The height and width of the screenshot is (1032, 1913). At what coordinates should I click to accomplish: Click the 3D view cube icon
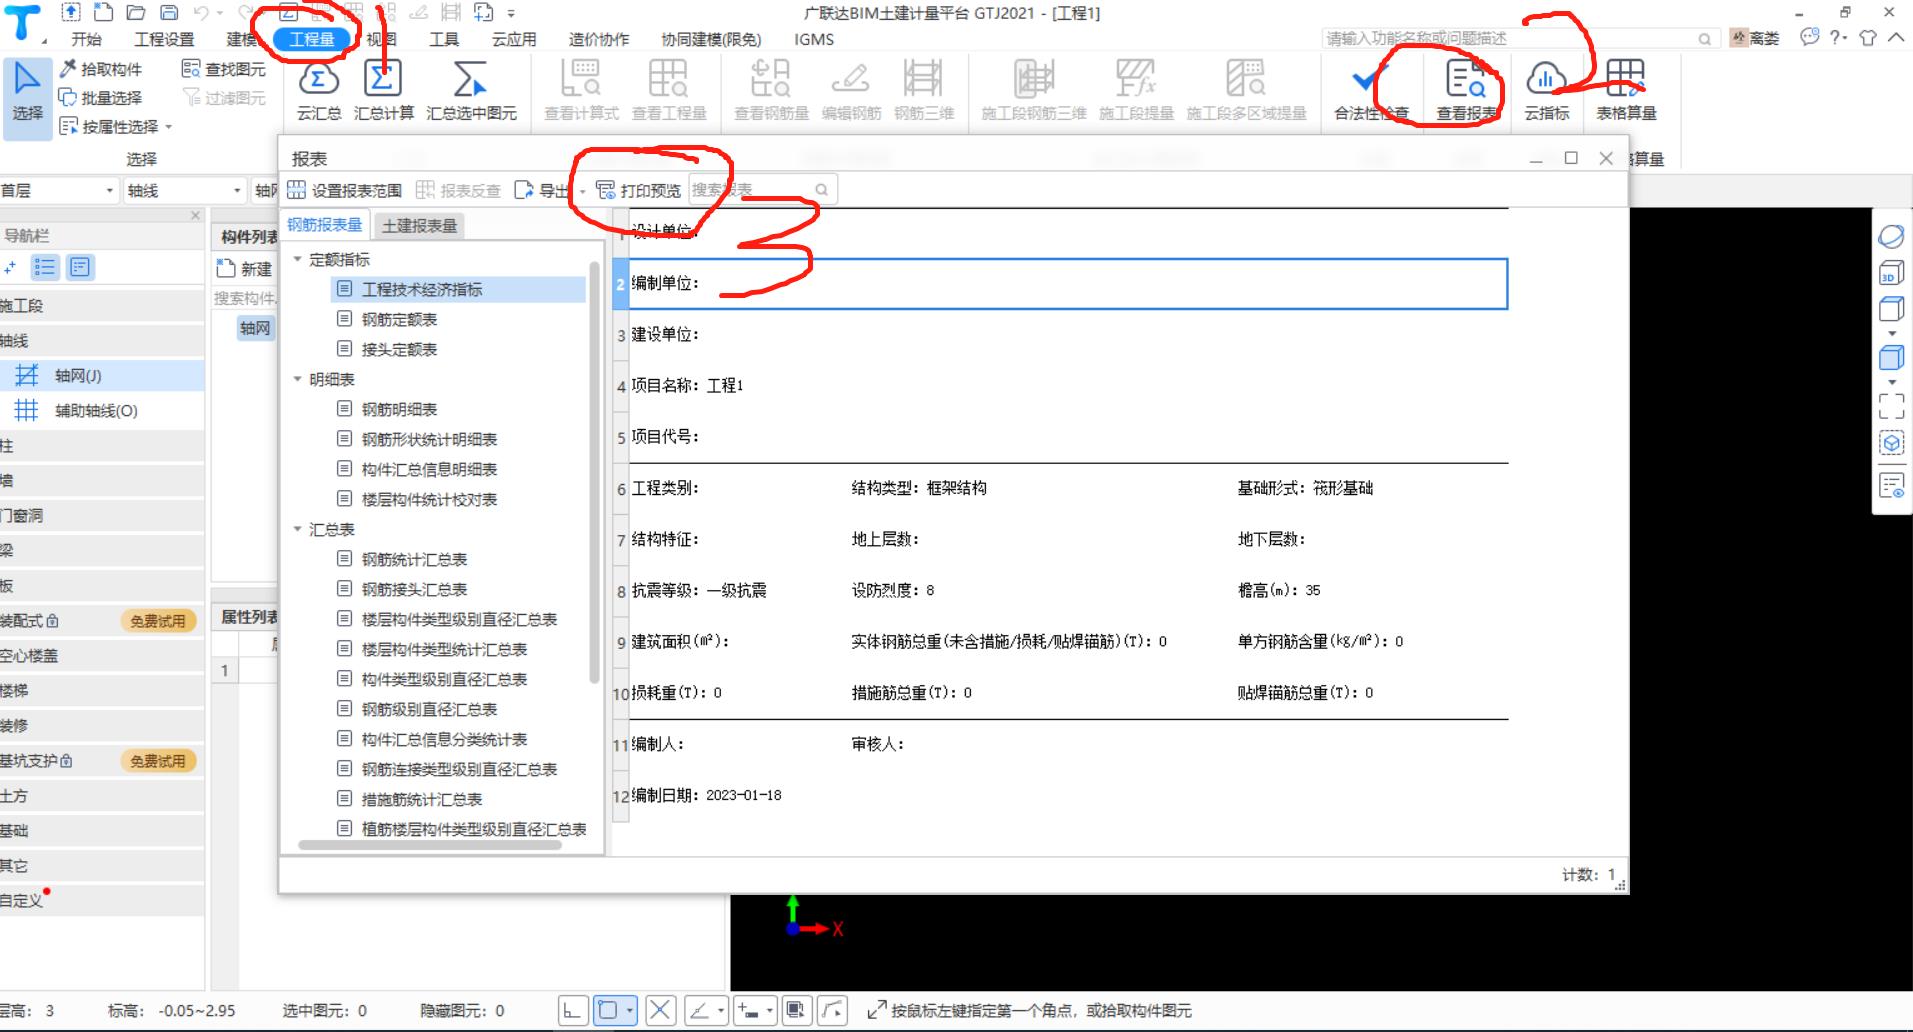click(x=1891, y=274)
